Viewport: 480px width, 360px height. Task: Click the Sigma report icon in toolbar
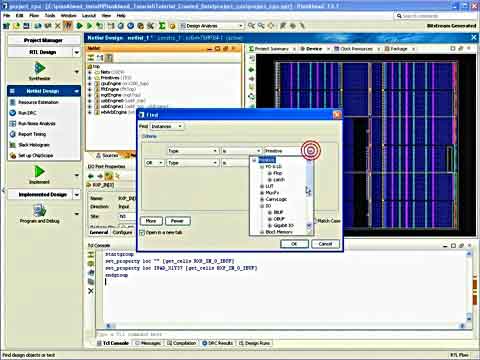162,26
